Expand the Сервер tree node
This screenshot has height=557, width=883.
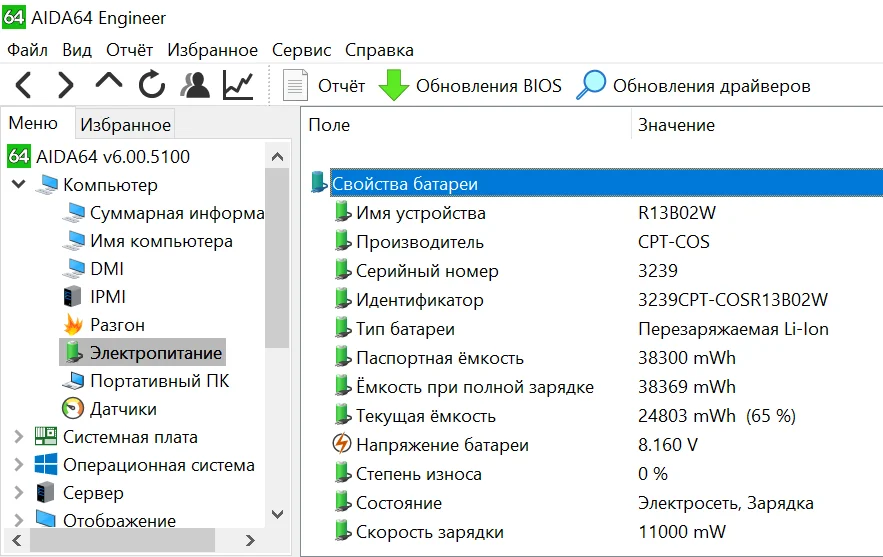[x=19, y=492]
